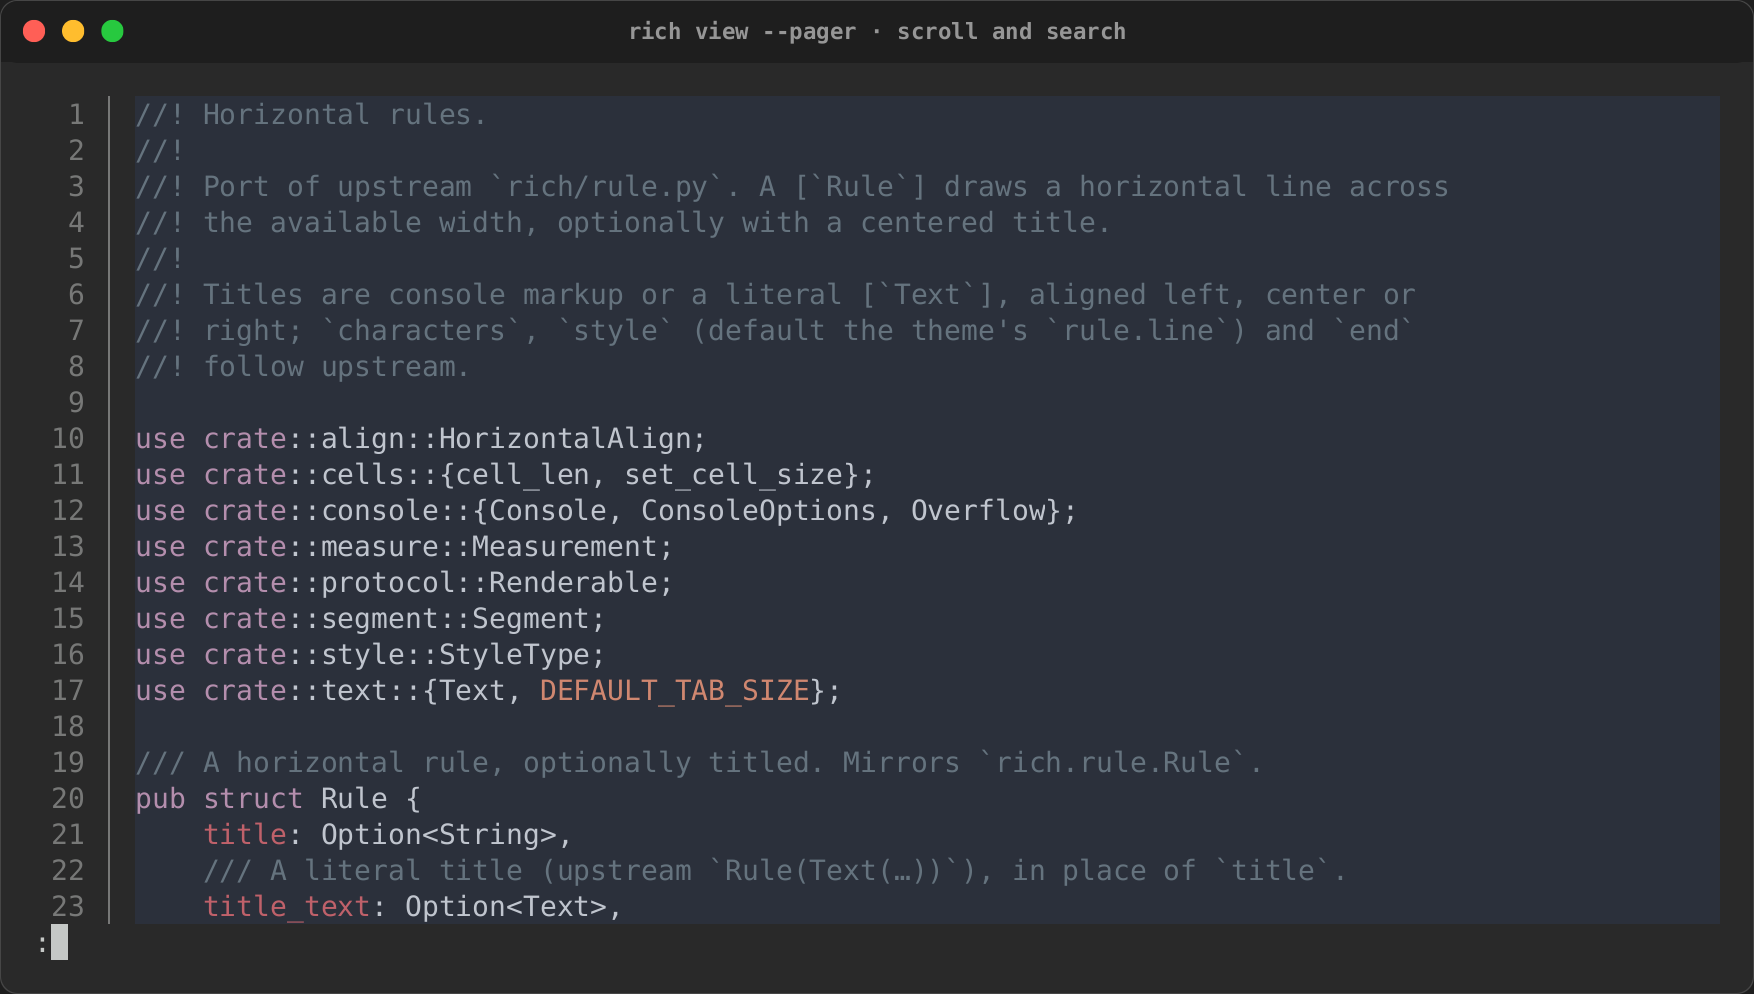Click the 'use crate::style::StyleType;' line

coord(370,655)
